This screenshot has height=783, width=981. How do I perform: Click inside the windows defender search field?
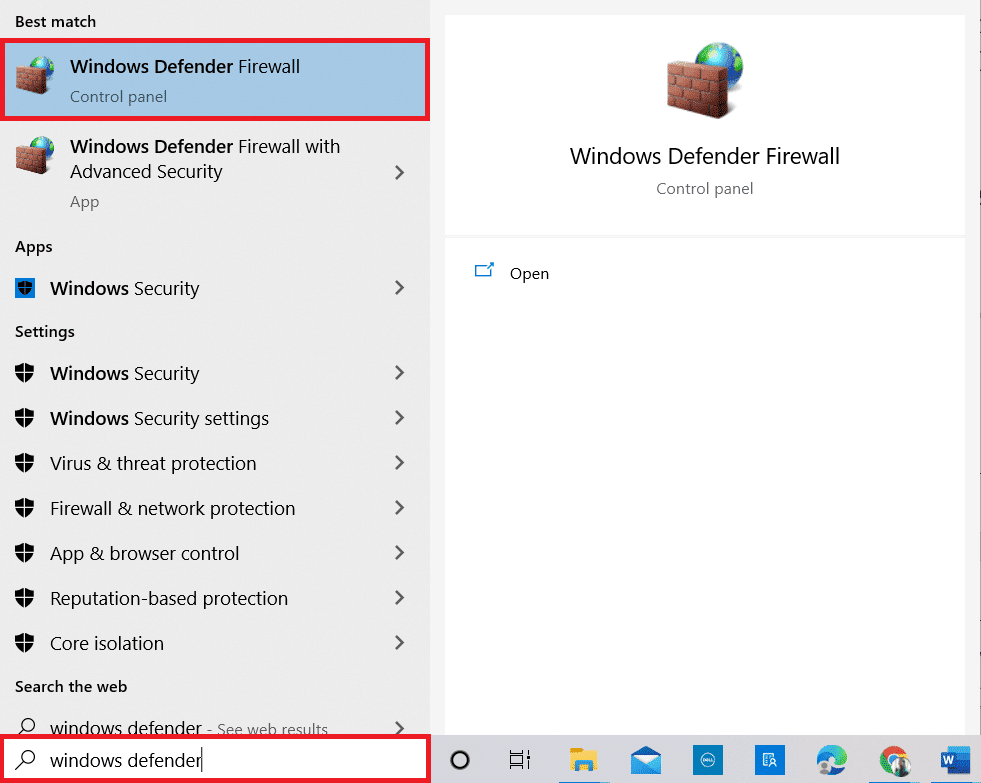point(200,760)
